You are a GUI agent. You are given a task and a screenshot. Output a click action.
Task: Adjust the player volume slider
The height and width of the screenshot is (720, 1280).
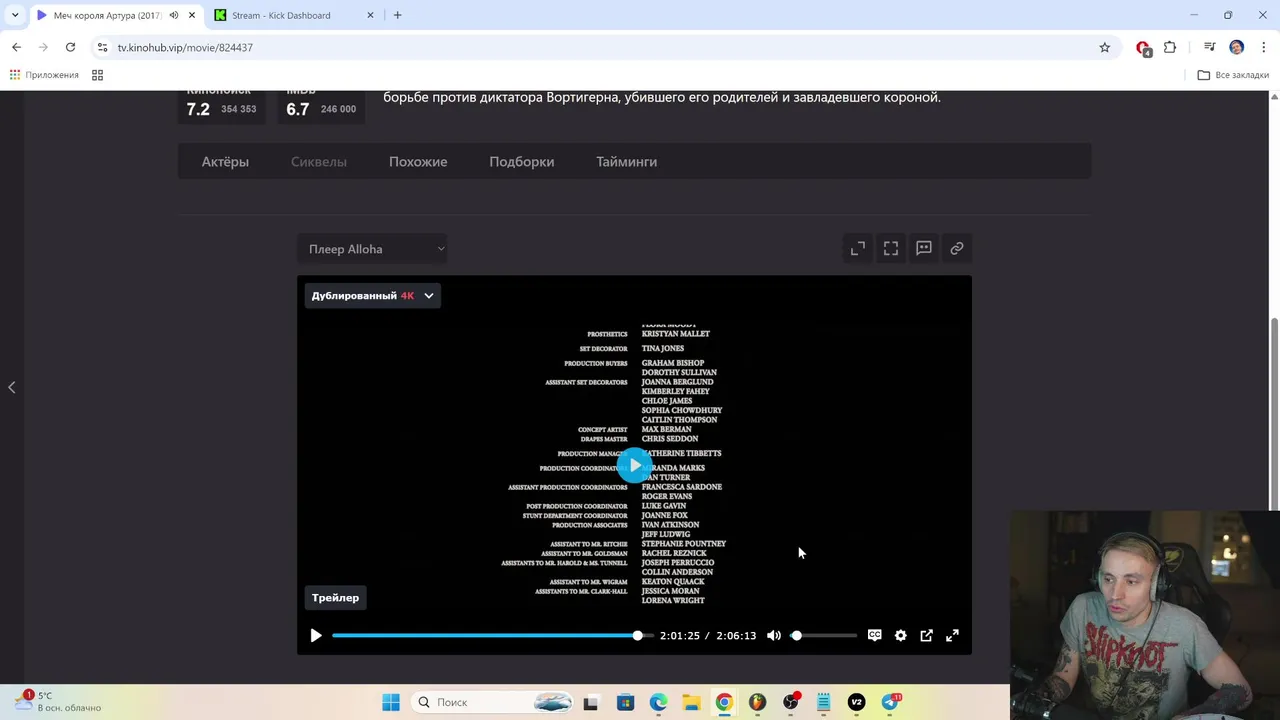(825, 635)
